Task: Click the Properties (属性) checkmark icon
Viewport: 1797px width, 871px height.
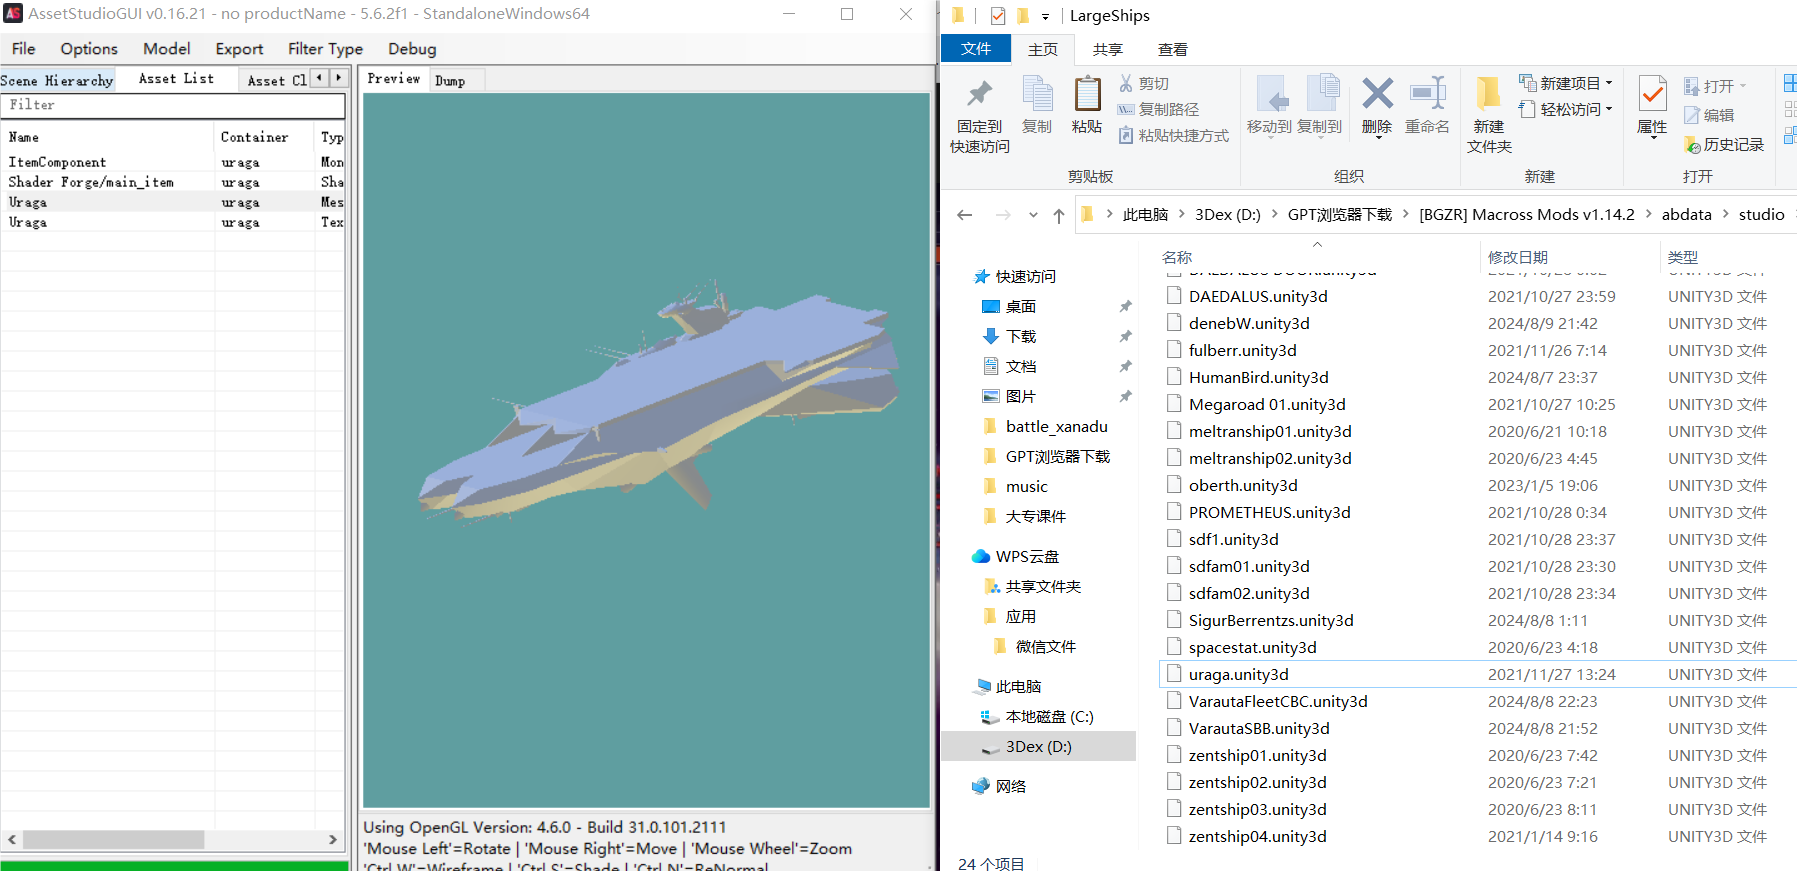Action: 1652,94
